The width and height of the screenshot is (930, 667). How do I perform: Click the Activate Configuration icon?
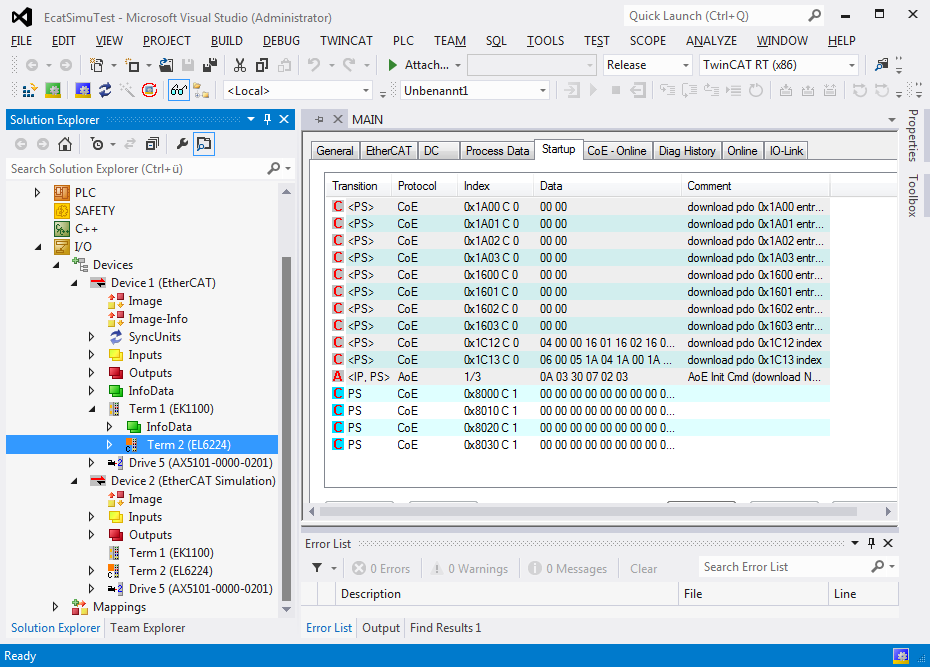point(29,91)
